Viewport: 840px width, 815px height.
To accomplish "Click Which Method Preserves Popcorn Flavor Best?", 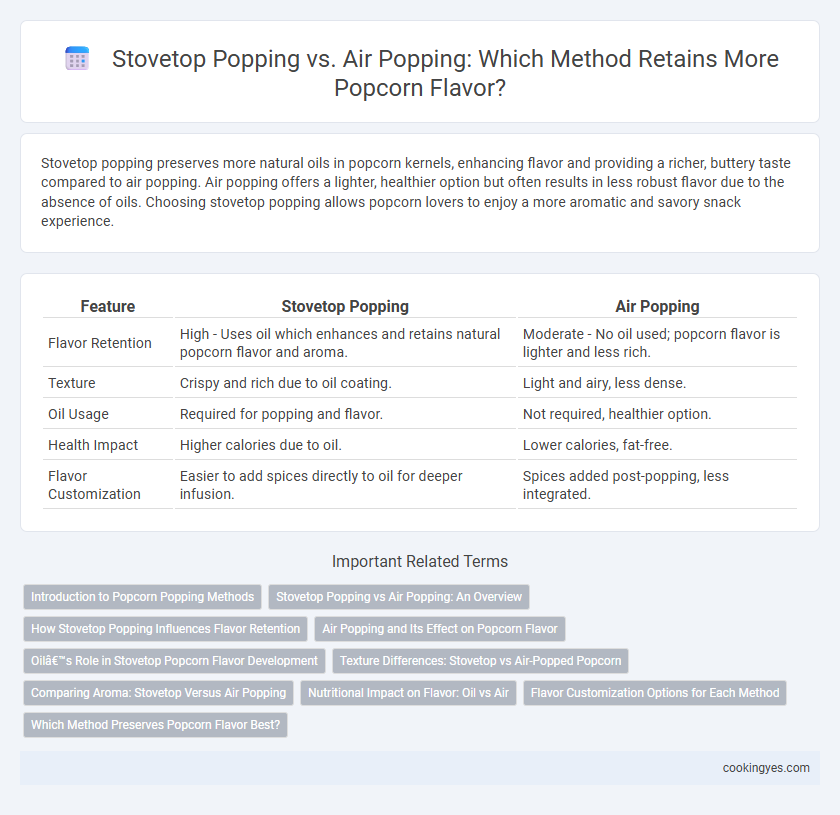I will coord(155,725).
